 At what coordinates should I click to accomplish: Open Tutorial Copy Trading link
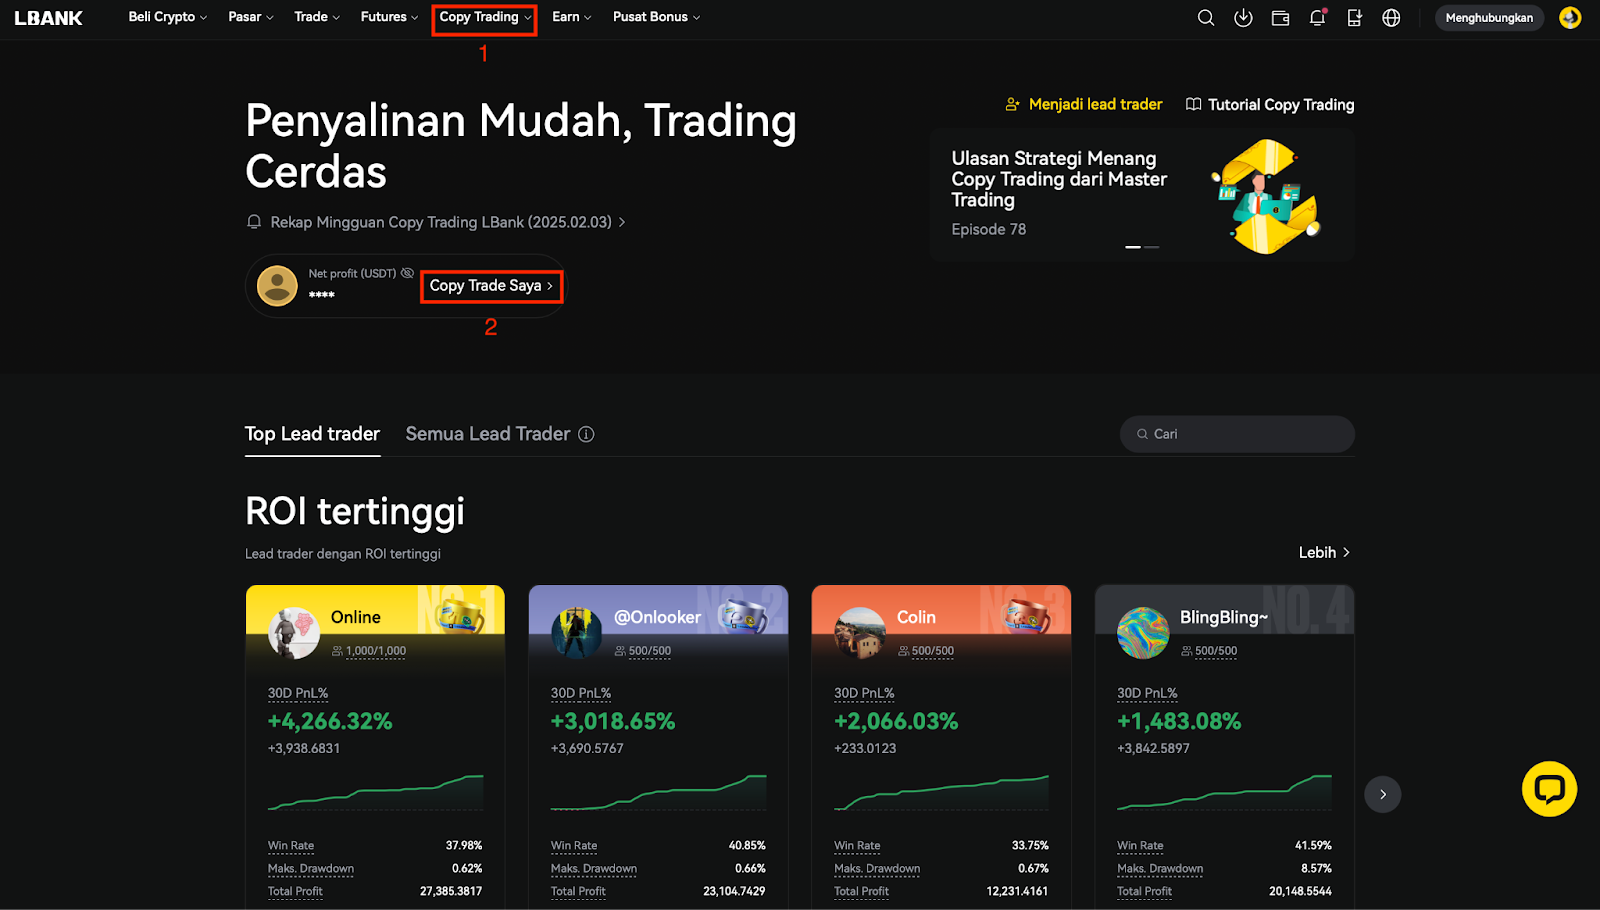pos(1270,104)
